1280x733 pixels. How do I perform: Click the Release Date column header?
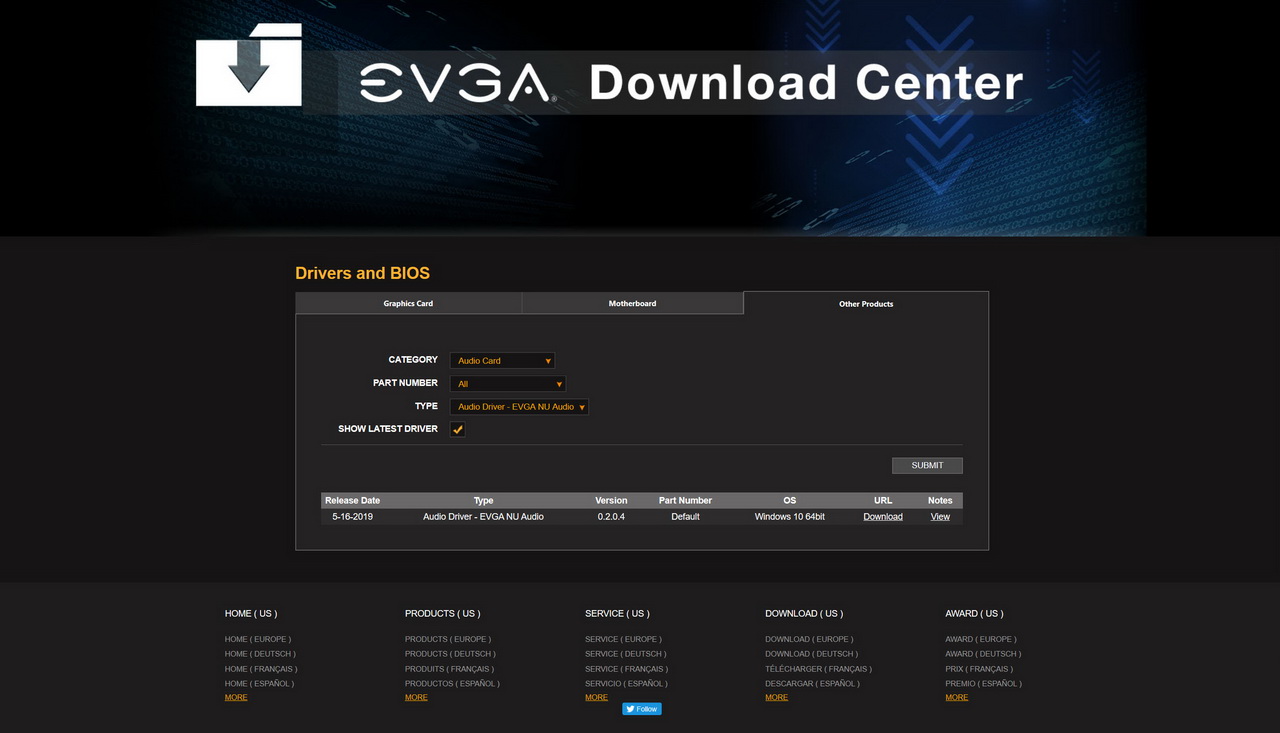pyautogui.click(x=353, y=500)
